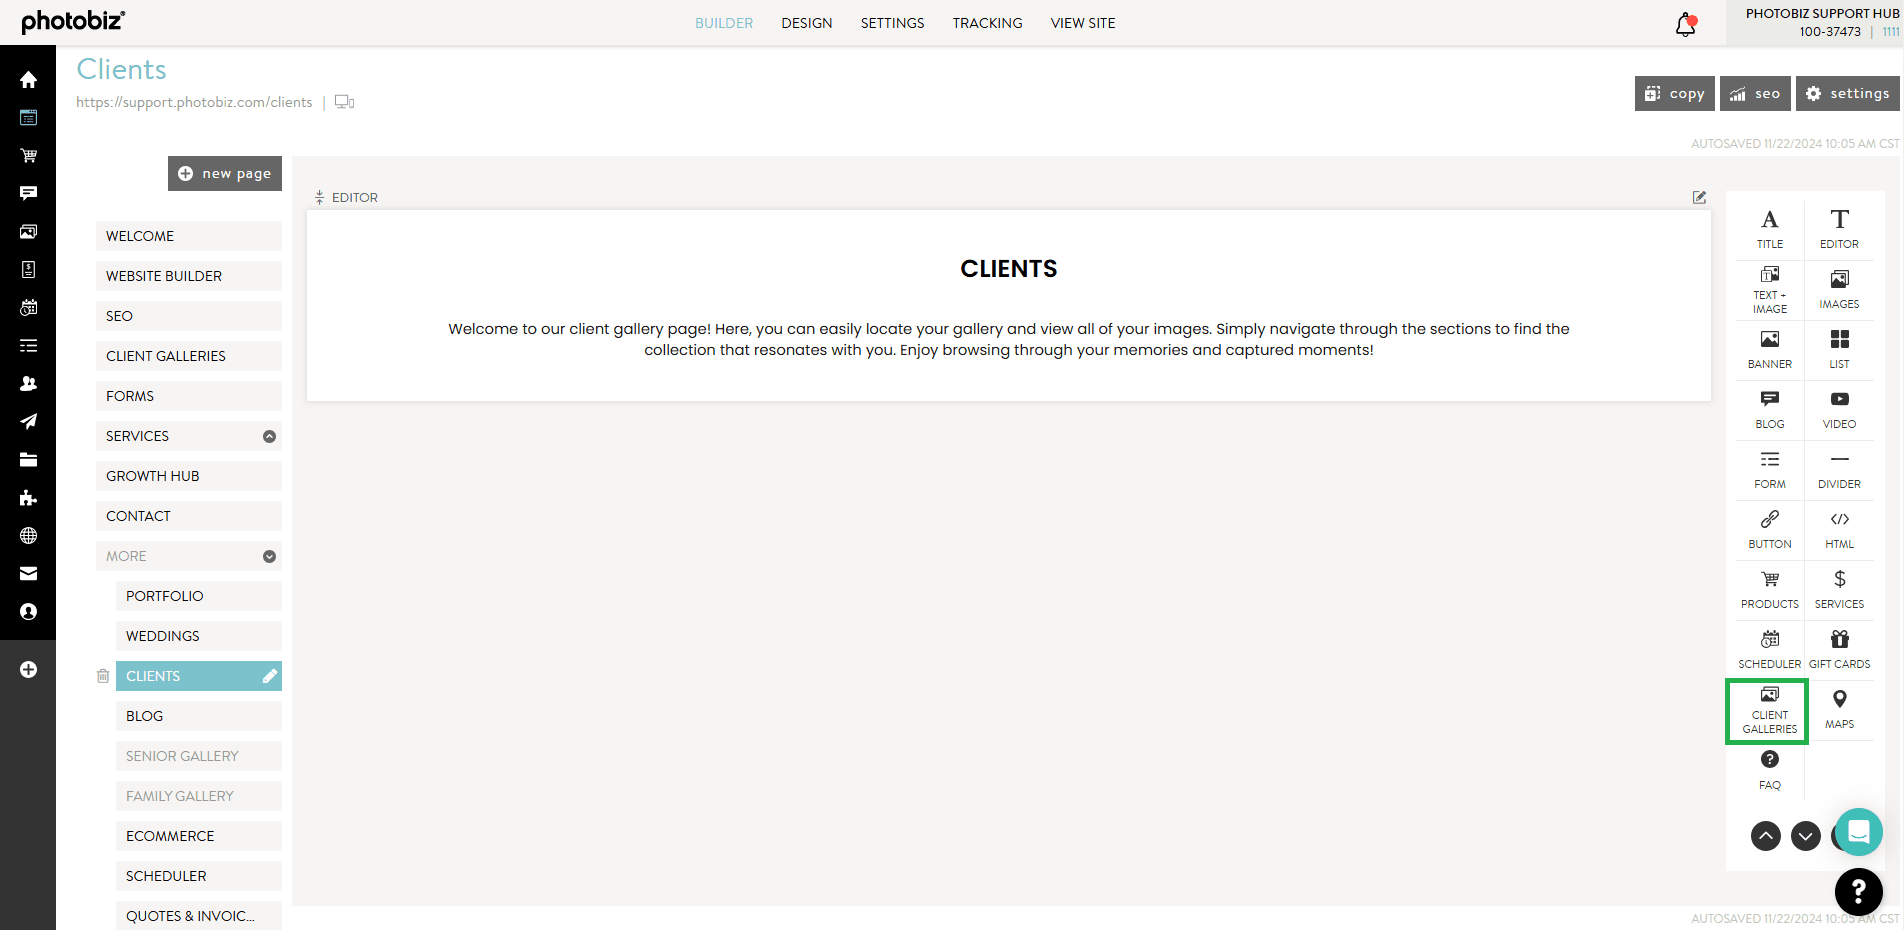The height and width of the screenshot is (930, 1904).
Task: Delete the Clients page with the trash icon
Action: [x=102, y=676]
